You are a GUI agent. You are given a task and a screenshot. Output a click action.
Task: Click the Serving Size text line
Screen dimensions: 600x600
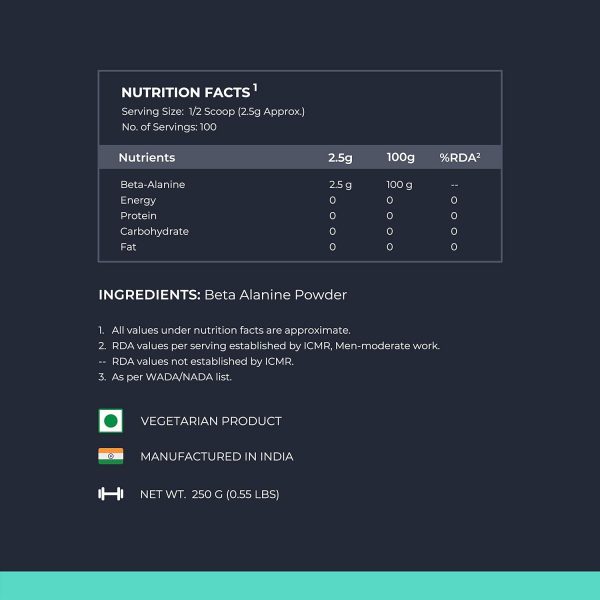coord(212,111)
